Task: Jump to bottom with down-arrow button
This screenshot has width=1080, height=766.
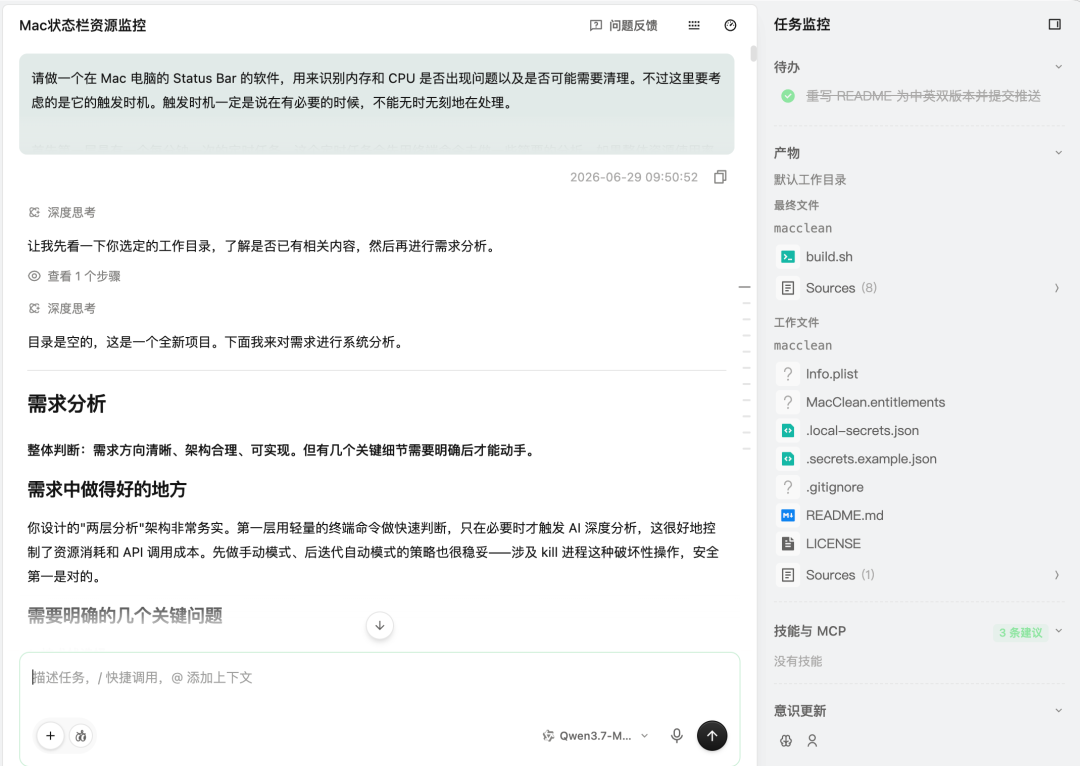Action: pyautogui.click(x=380, y=625)
